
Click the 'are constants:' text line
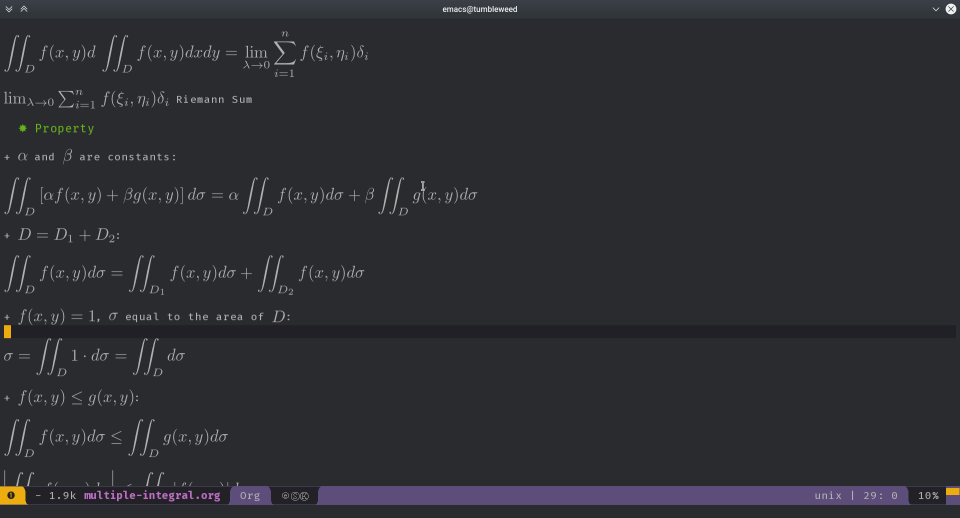coord(127,157)
